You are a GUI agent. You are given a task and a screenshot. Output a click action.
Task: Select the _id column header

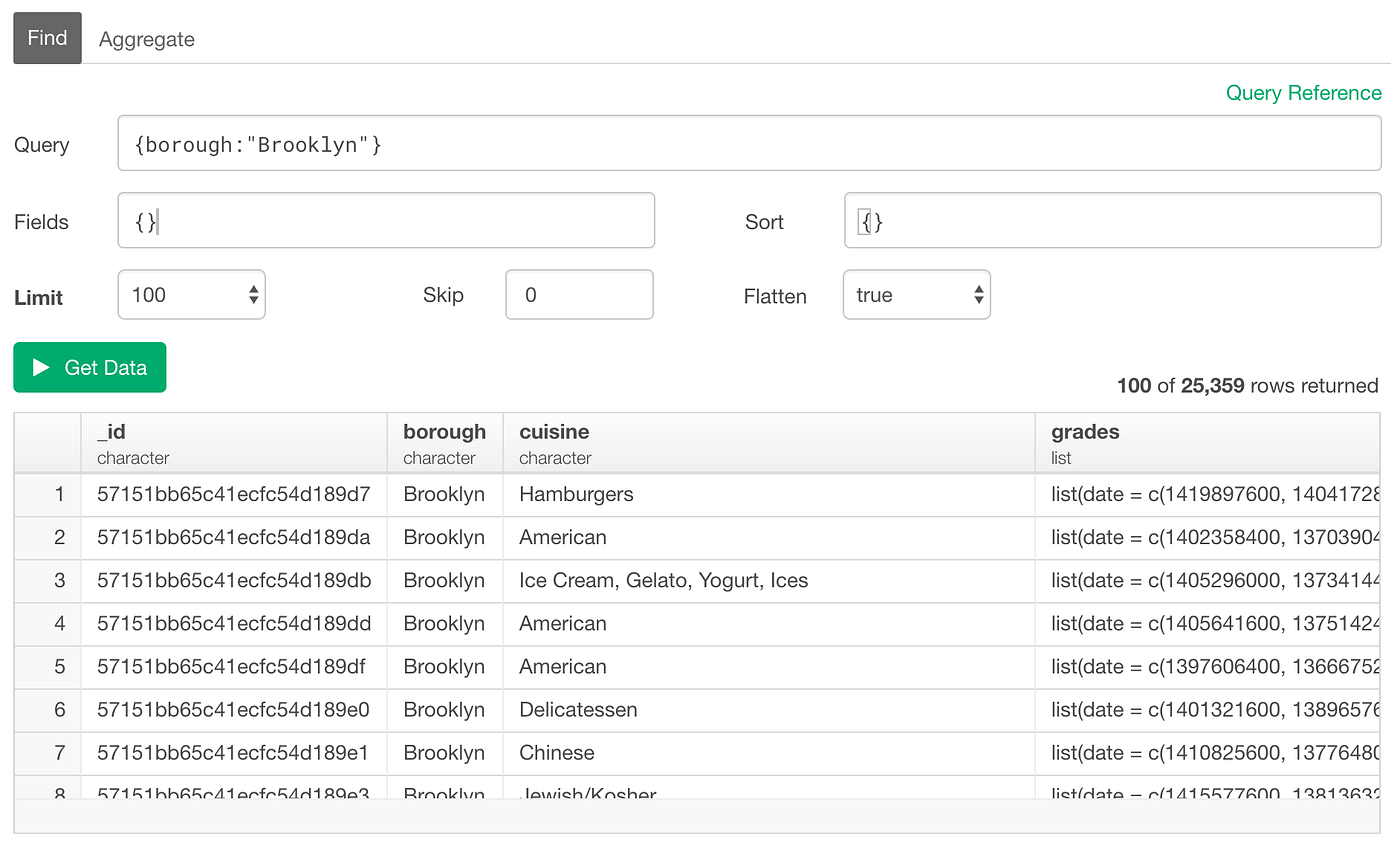pyautogui.click(x=111, y=432)
